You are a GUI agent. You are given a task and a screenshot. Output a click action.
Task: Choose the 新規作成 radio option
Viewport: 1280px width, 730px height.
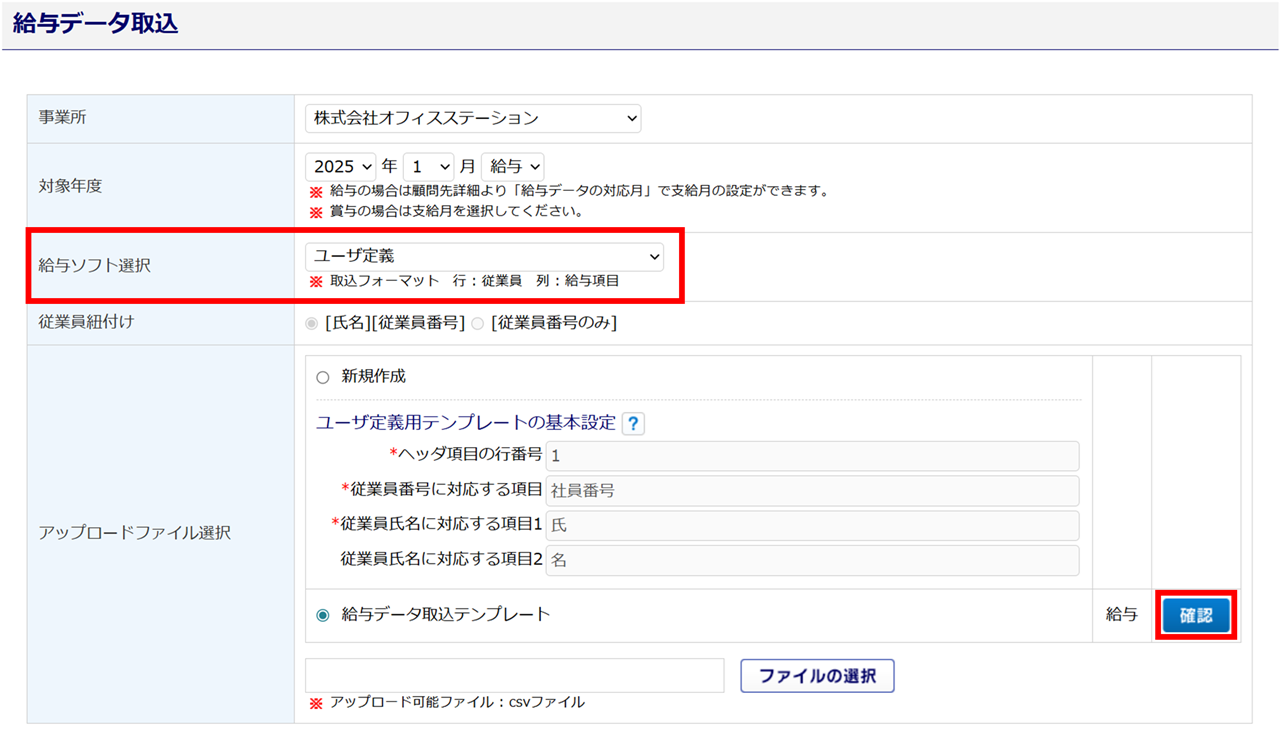click(322, 377)
